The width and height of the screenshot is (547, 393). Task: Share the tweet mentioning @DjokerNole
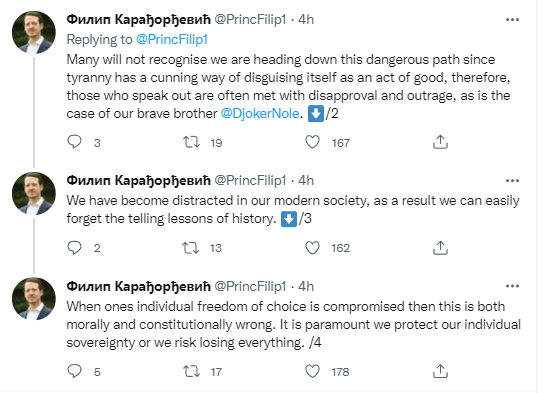click(440, 142)
